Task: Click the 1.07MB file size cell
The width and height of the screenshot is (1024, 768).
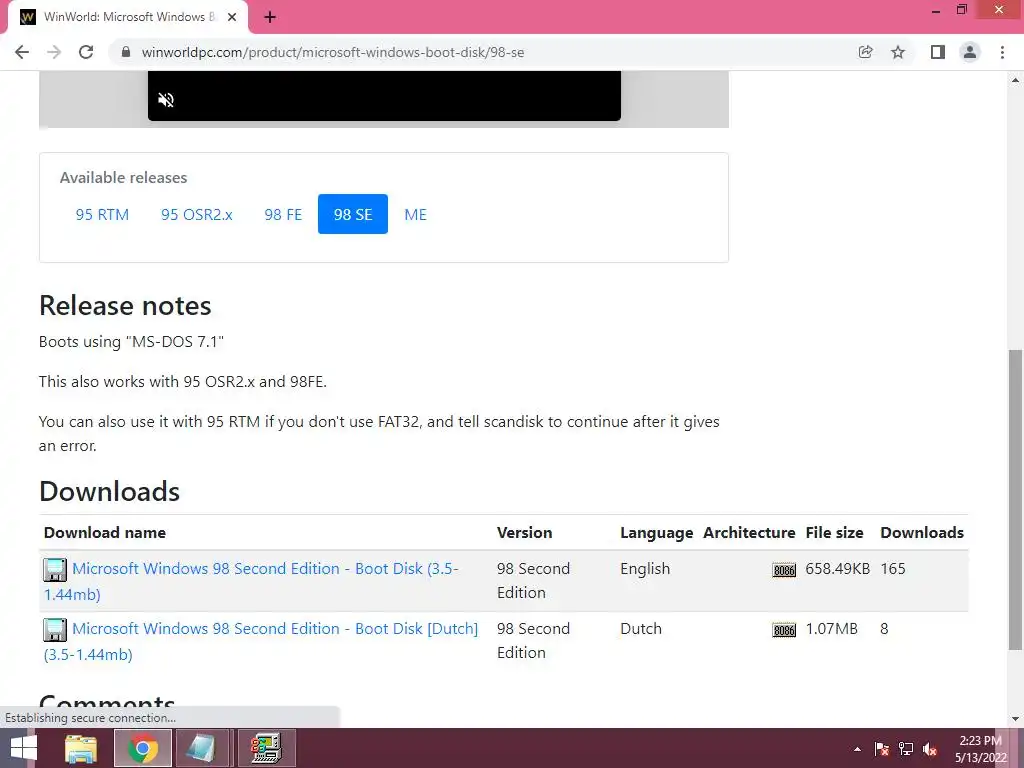Action: coord(831,629)
